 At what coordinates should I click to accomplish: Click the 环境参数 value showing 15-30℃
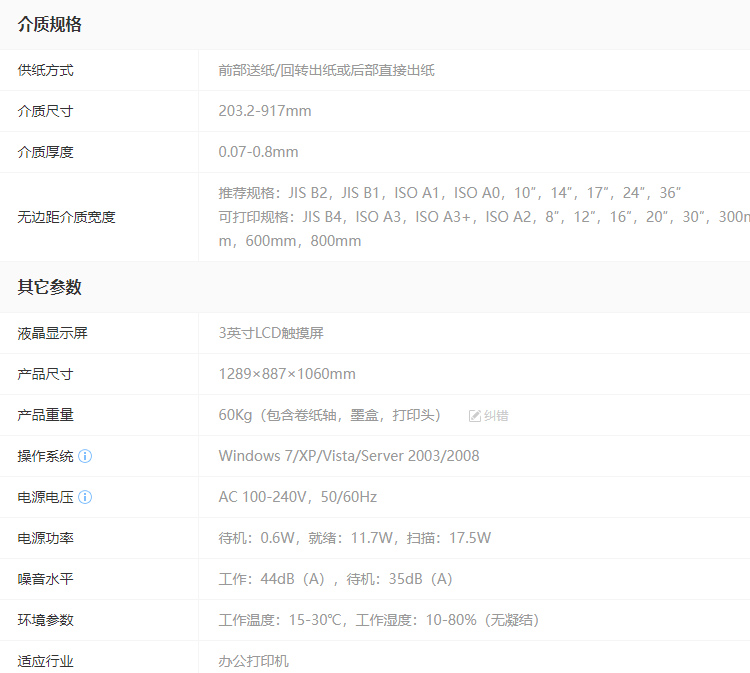pos(379,620)
